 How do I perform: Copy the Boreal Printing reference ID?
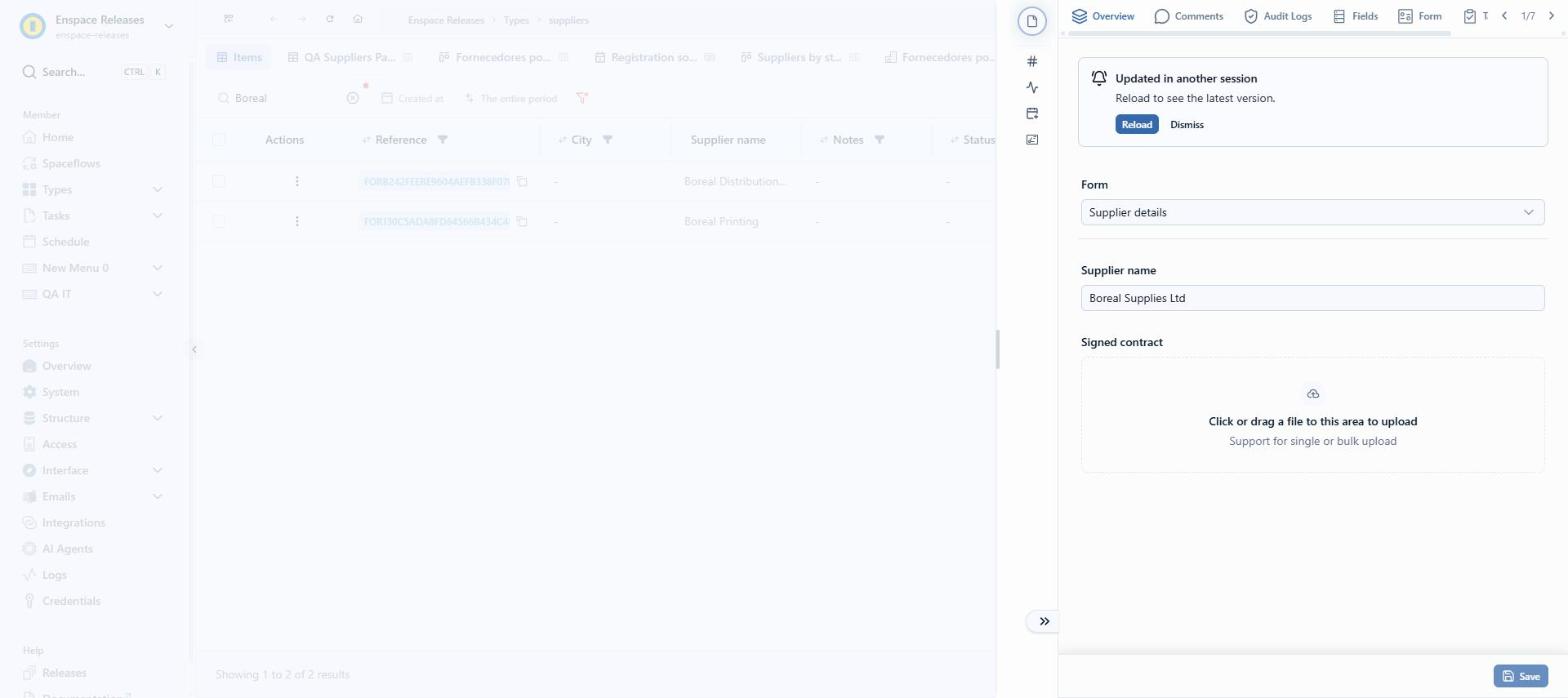pos(522,221)
